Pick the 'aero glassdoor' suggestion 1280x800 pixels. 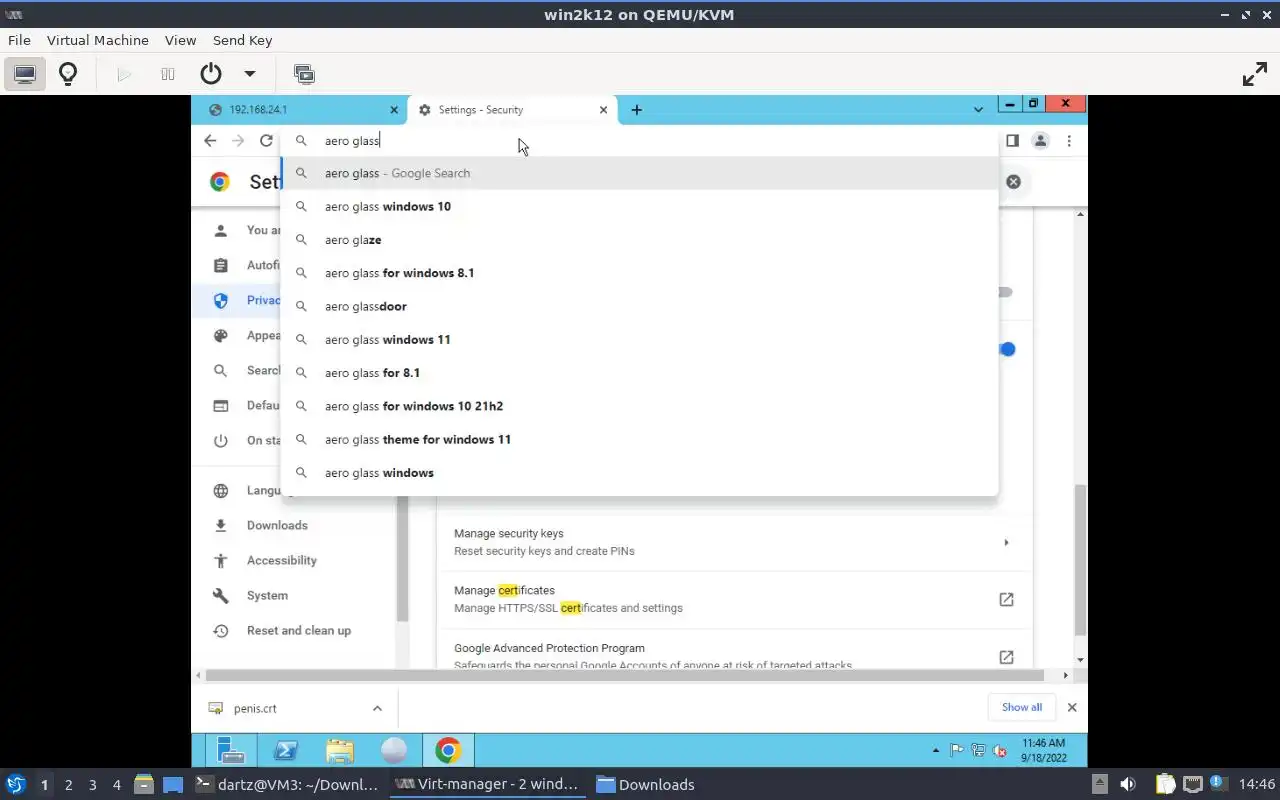click(x=640, y=306)
